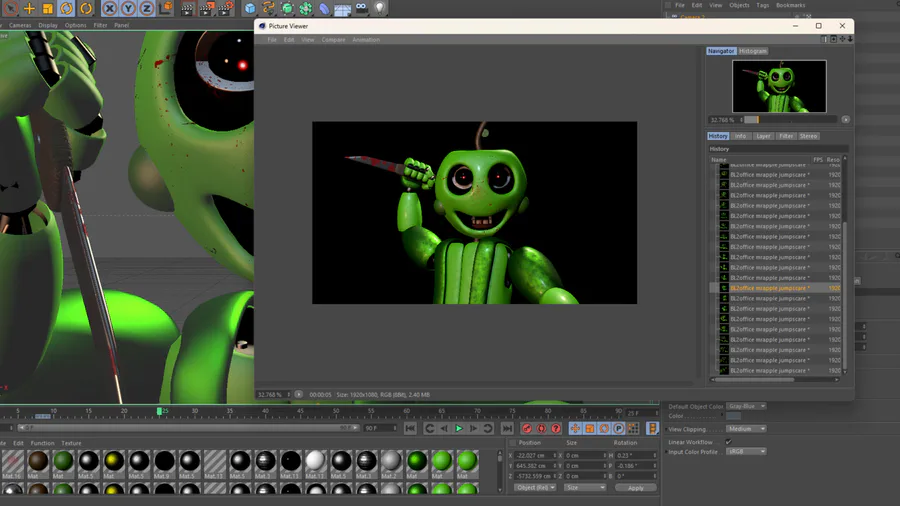Click the red Keyframe Selection question icon
This screenshot has width=900, height=506.
click(556, 429)
